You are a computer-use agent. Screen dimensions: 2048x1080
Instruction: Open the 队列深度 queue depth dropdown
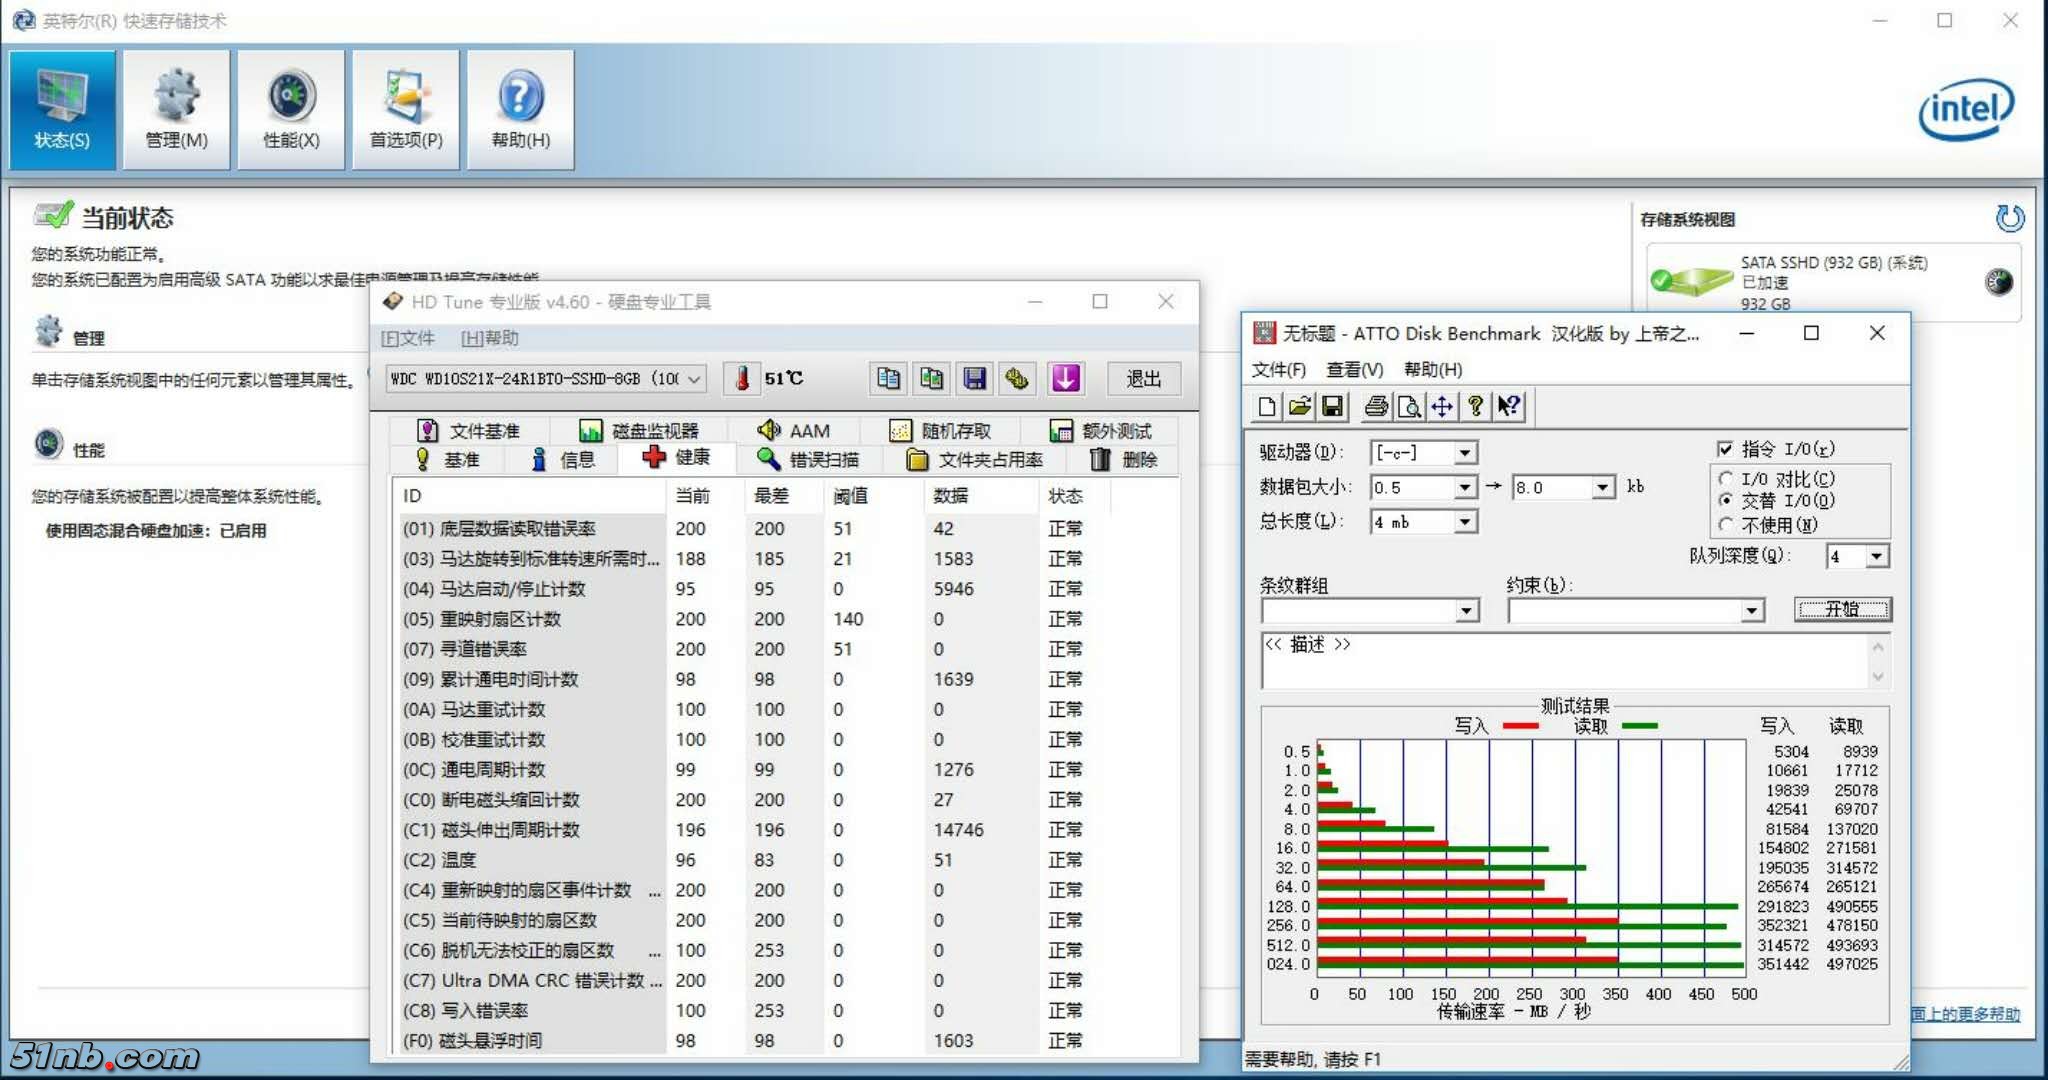(x=1877, y=556)
